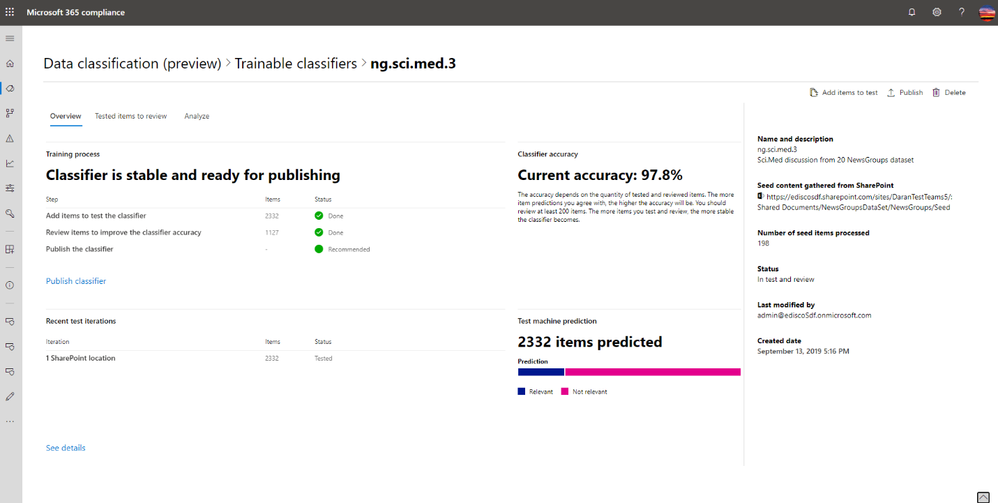Image resolution: width=998 pixels, height=503 pixels.
Task: Show more sidebar items ellipsis
Action: [10, 422]
